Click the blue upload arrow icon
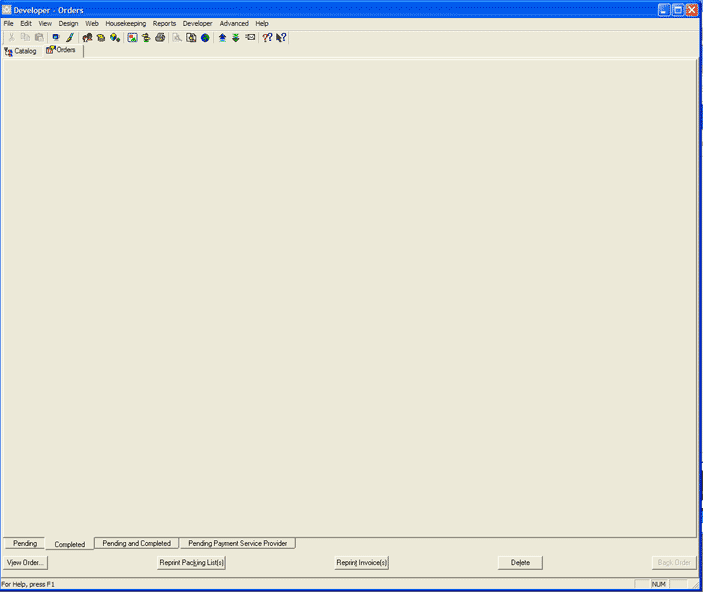 (222, 37)
